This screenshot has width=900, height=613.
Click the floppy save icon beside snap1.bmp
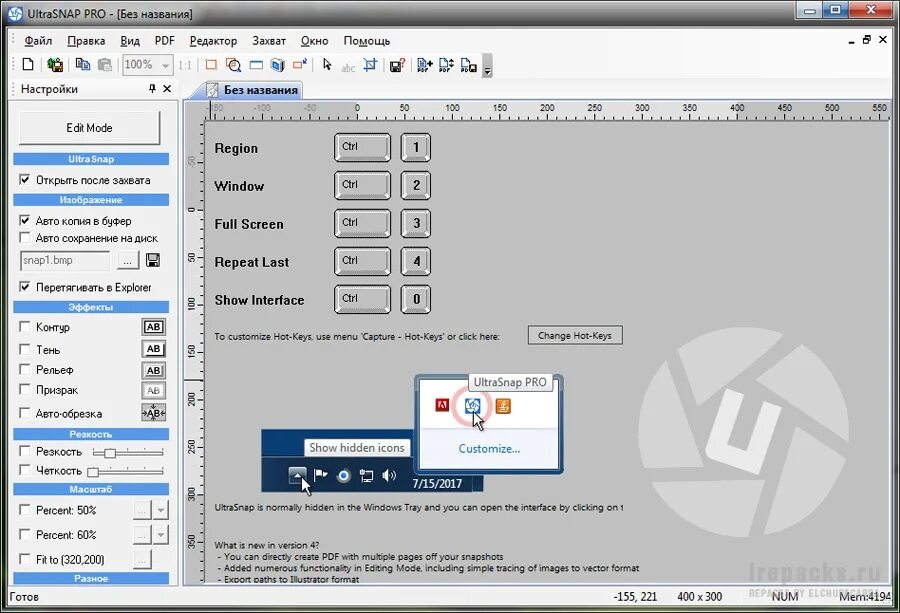[x=153, y=260]
